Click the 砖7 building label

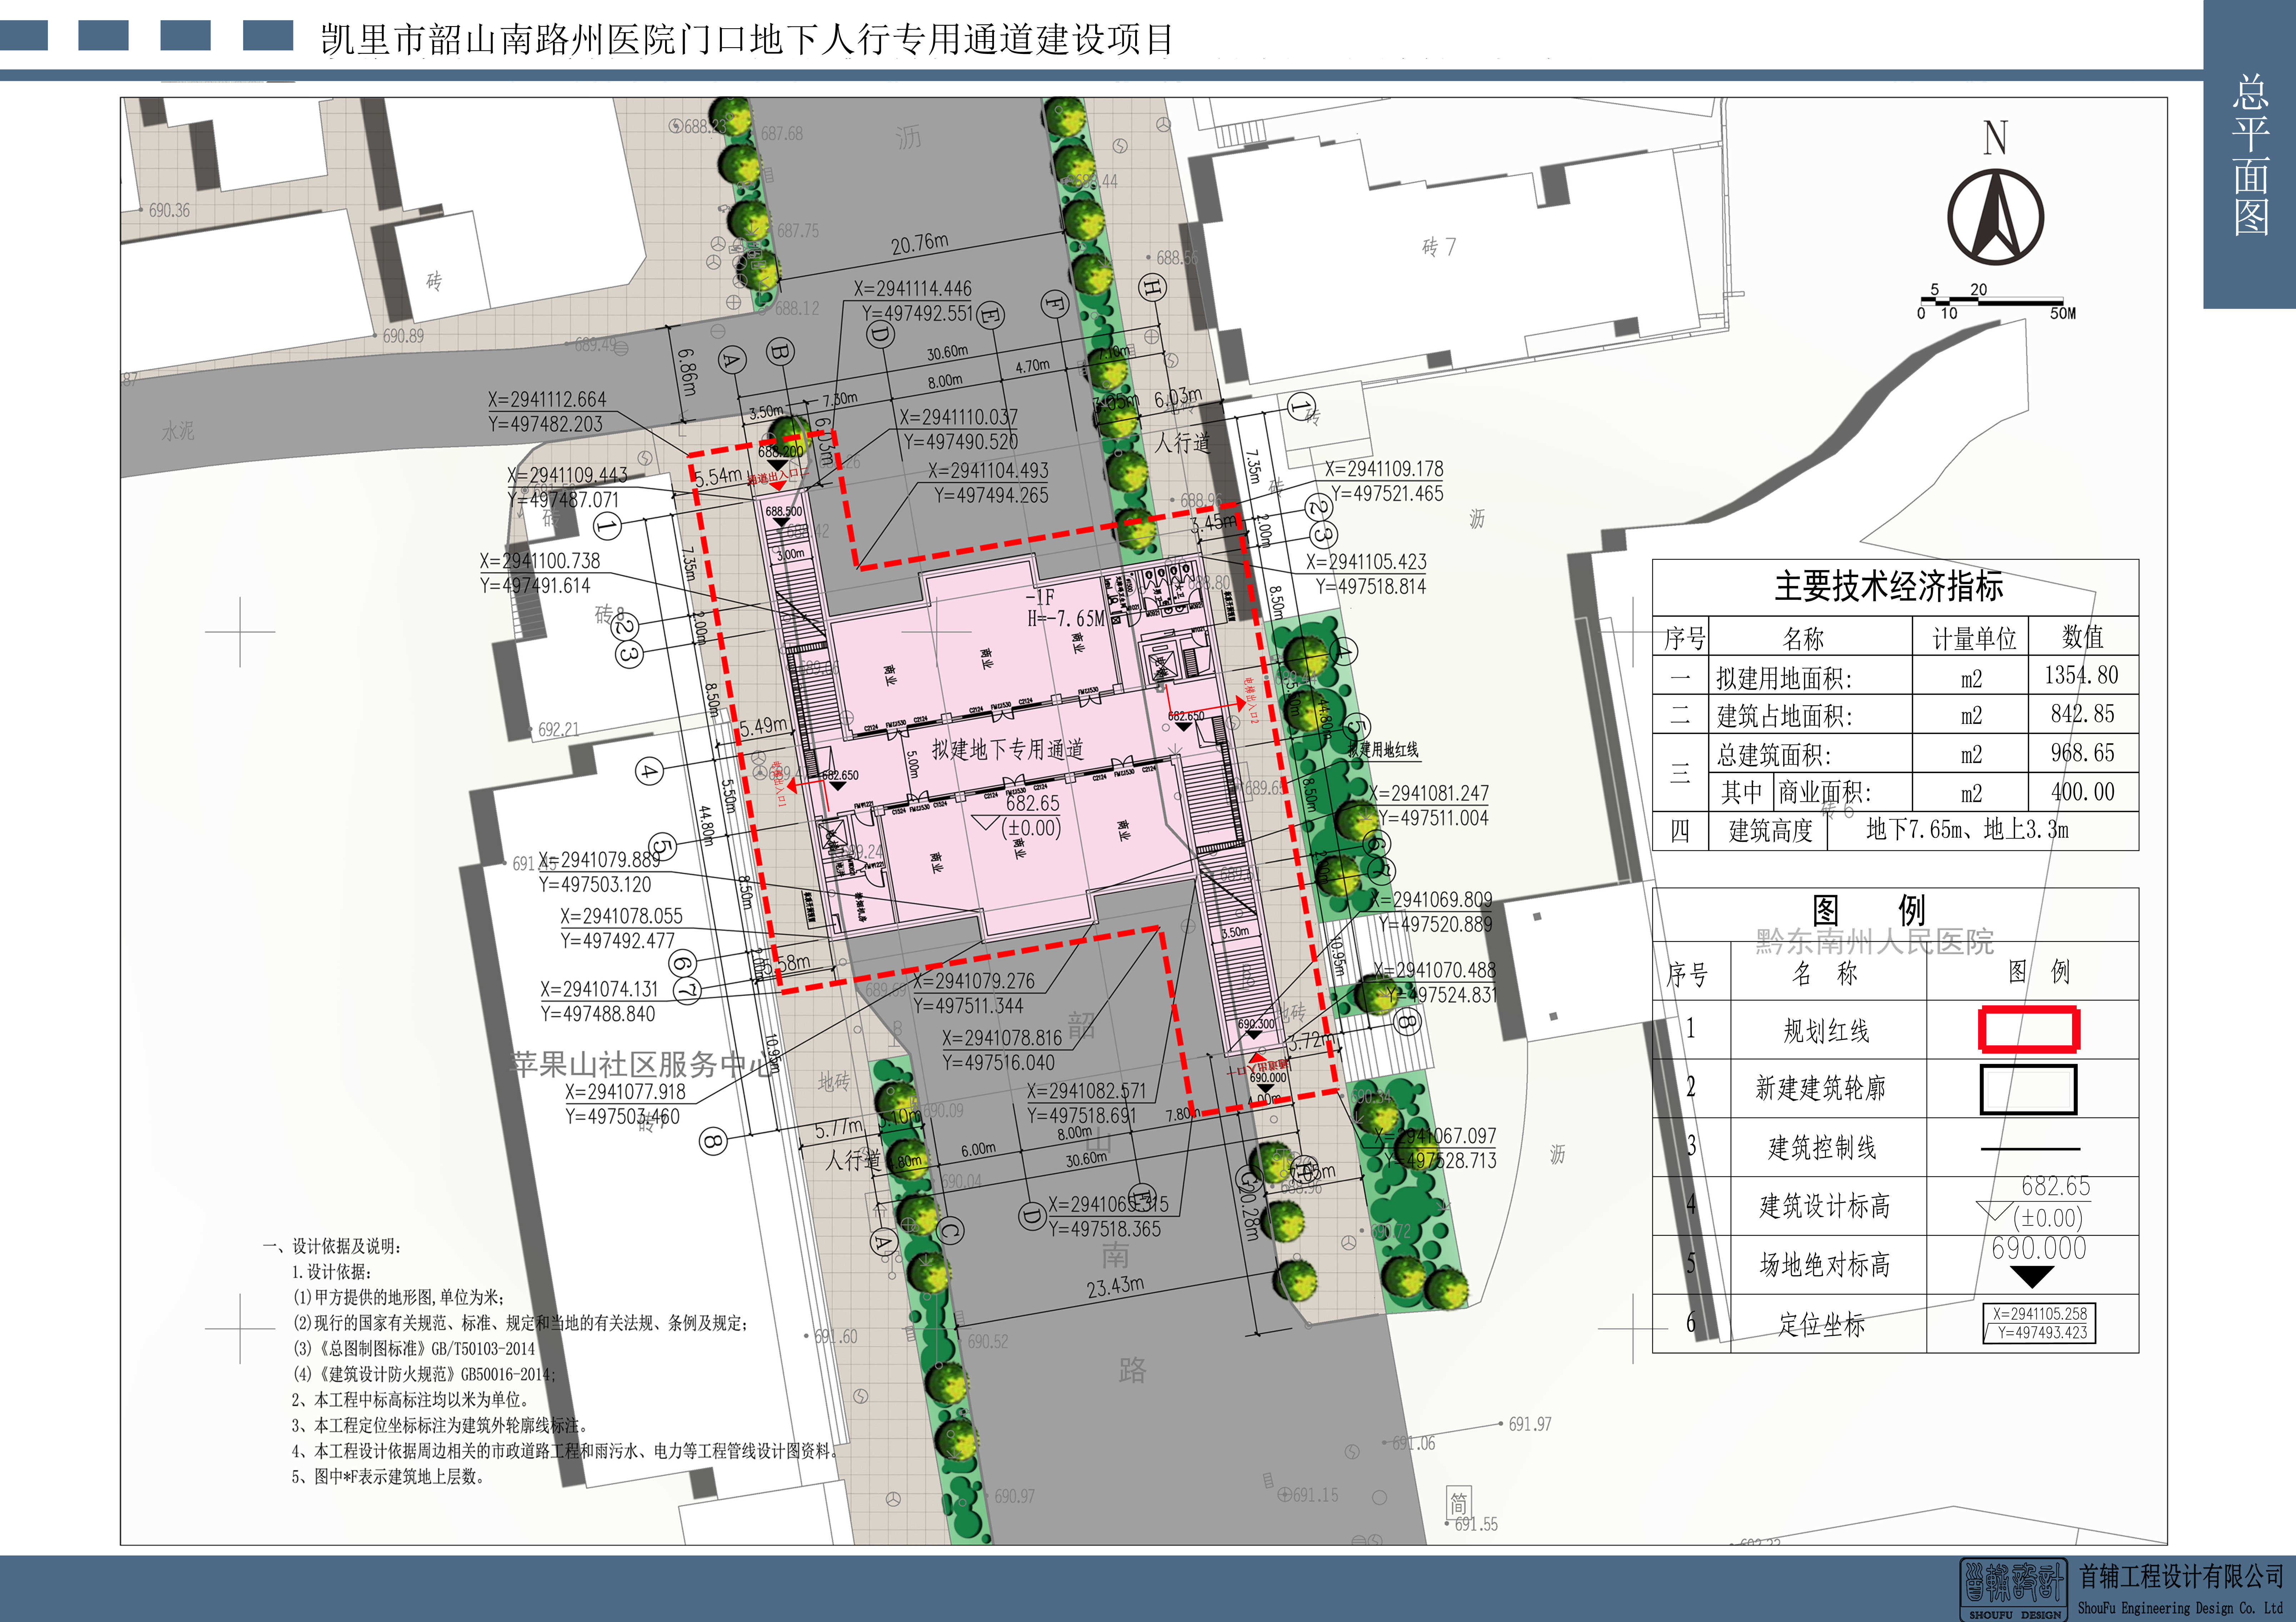pyautogui.click(x=1439, y=246)
